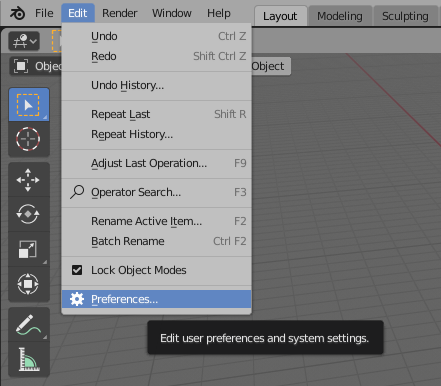Activate the 3D Cursor tool

coord(29,139)
